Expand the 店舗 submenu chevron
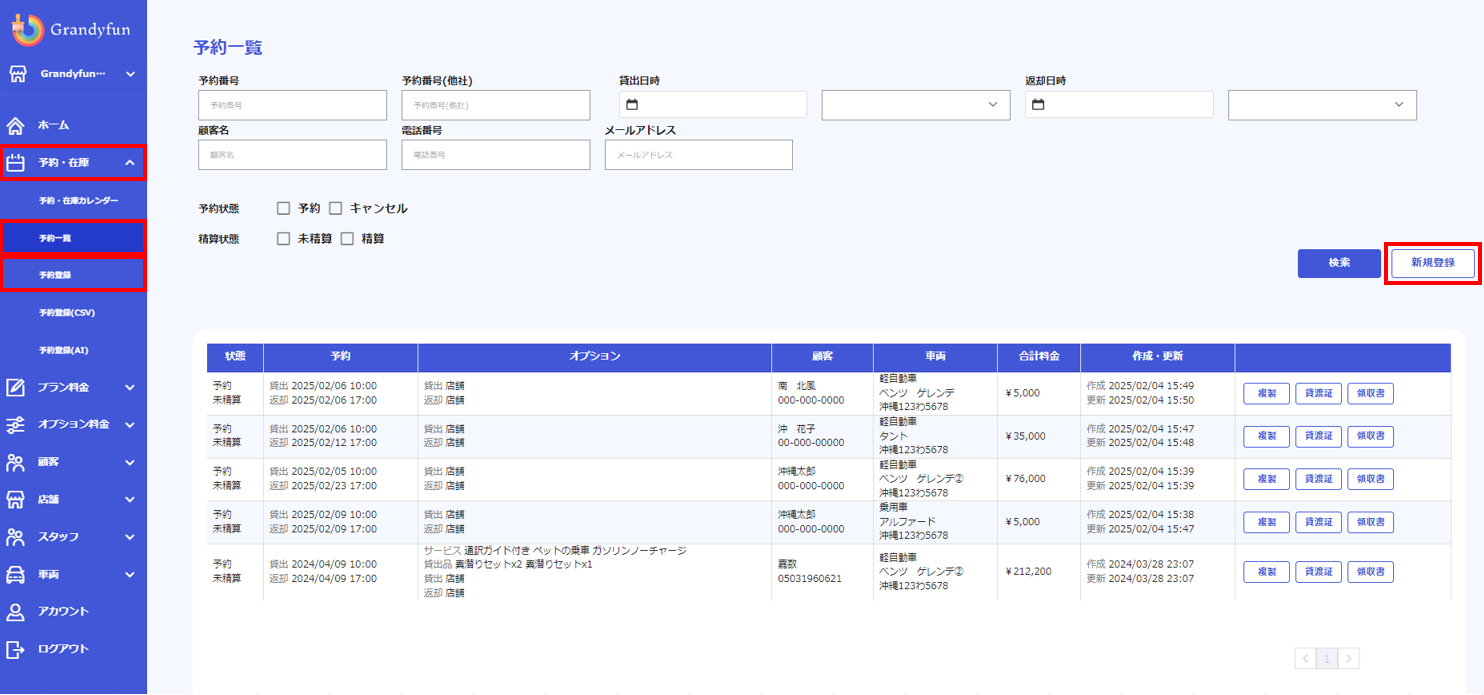The height and width of the screenshot is (695, 1484). [x=130, y=499]
